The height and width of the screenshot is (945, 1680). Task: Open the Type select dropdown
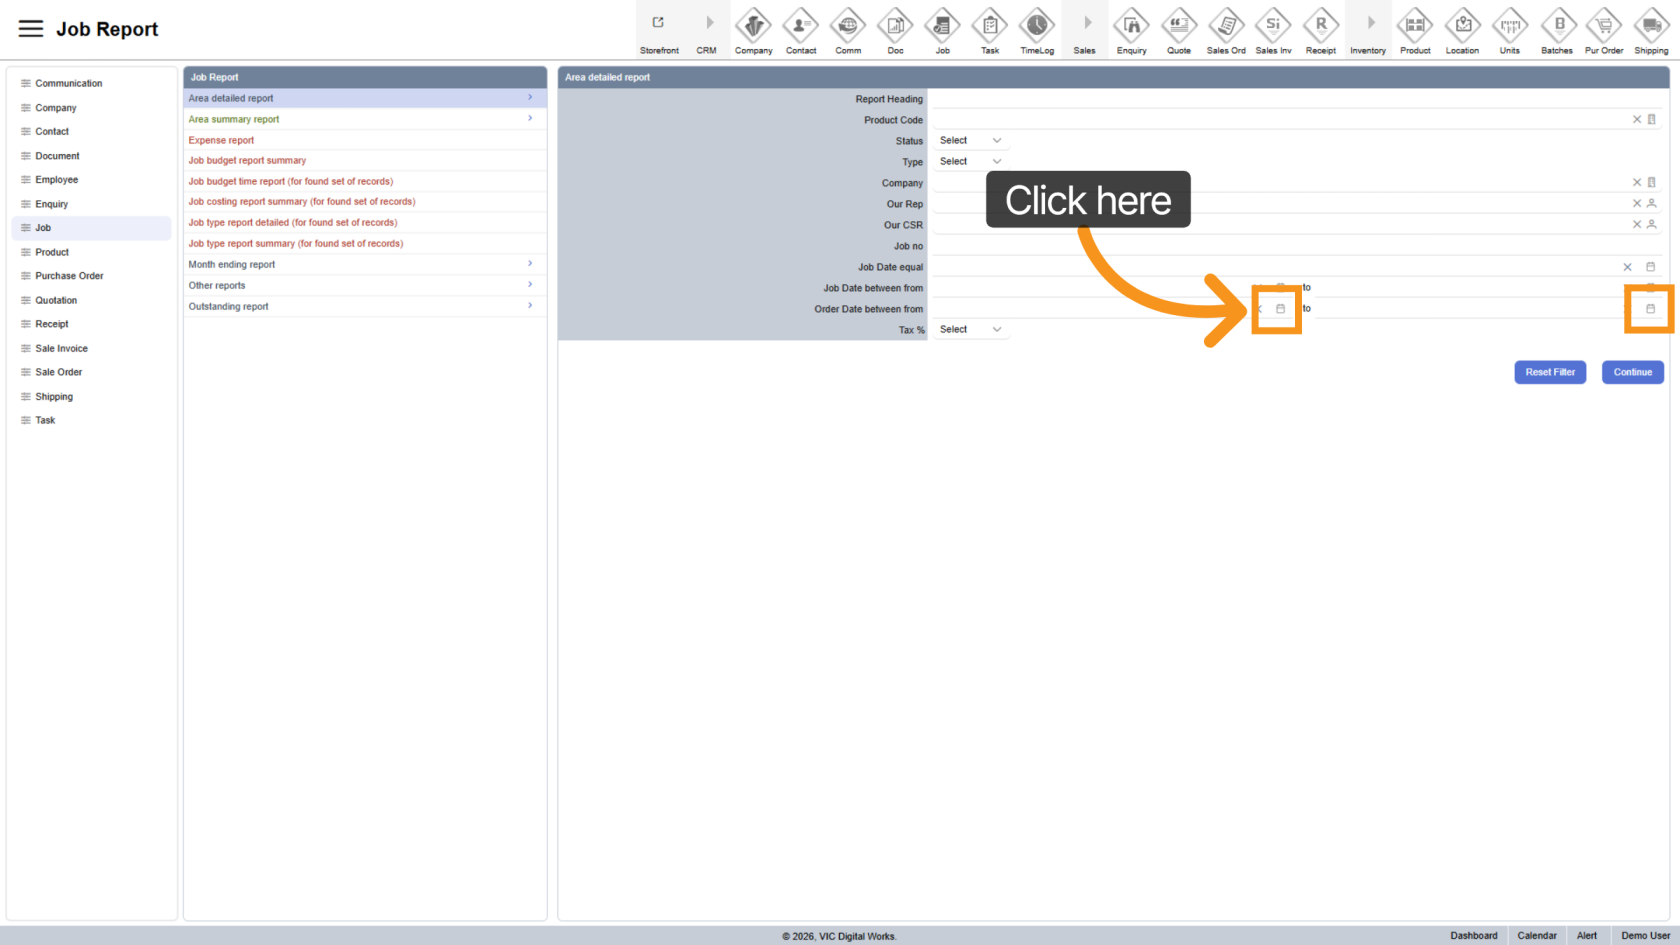pyautogui.click(x=970, y=162)
